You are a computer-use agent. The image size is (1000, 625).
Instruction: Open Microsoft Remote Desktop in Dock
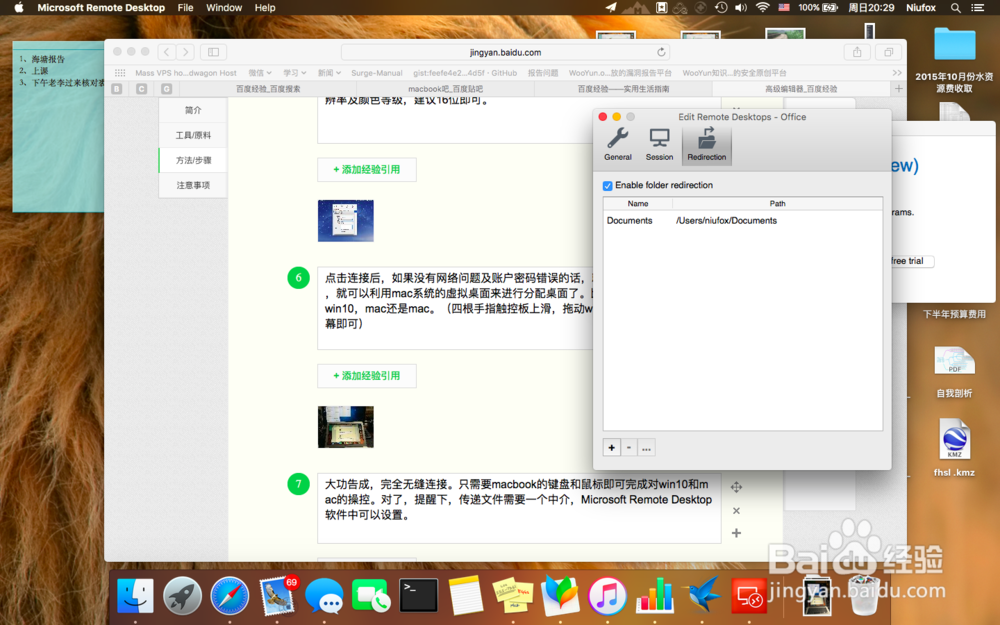click(749, 596)
